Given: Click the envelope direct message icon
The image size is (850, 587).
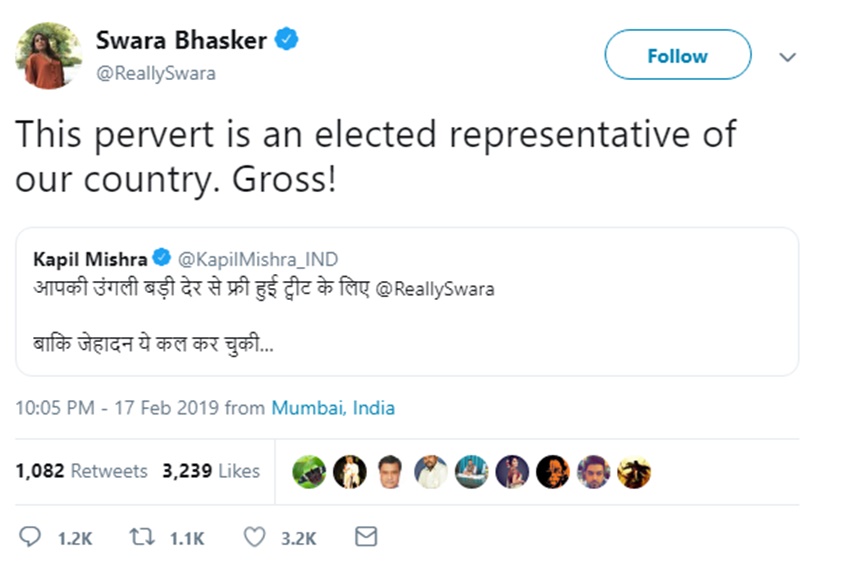Looking at the screenshot, I should [x=366, y=537].
